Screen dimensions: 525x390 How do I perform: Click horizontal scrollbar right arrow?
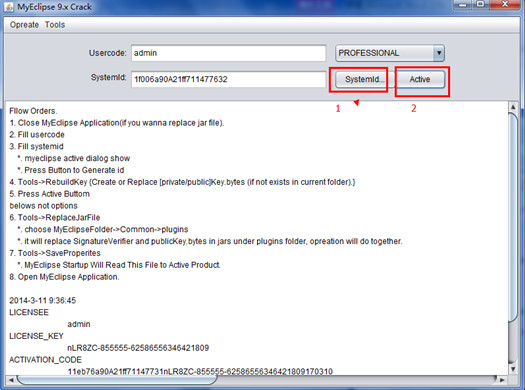502,380
